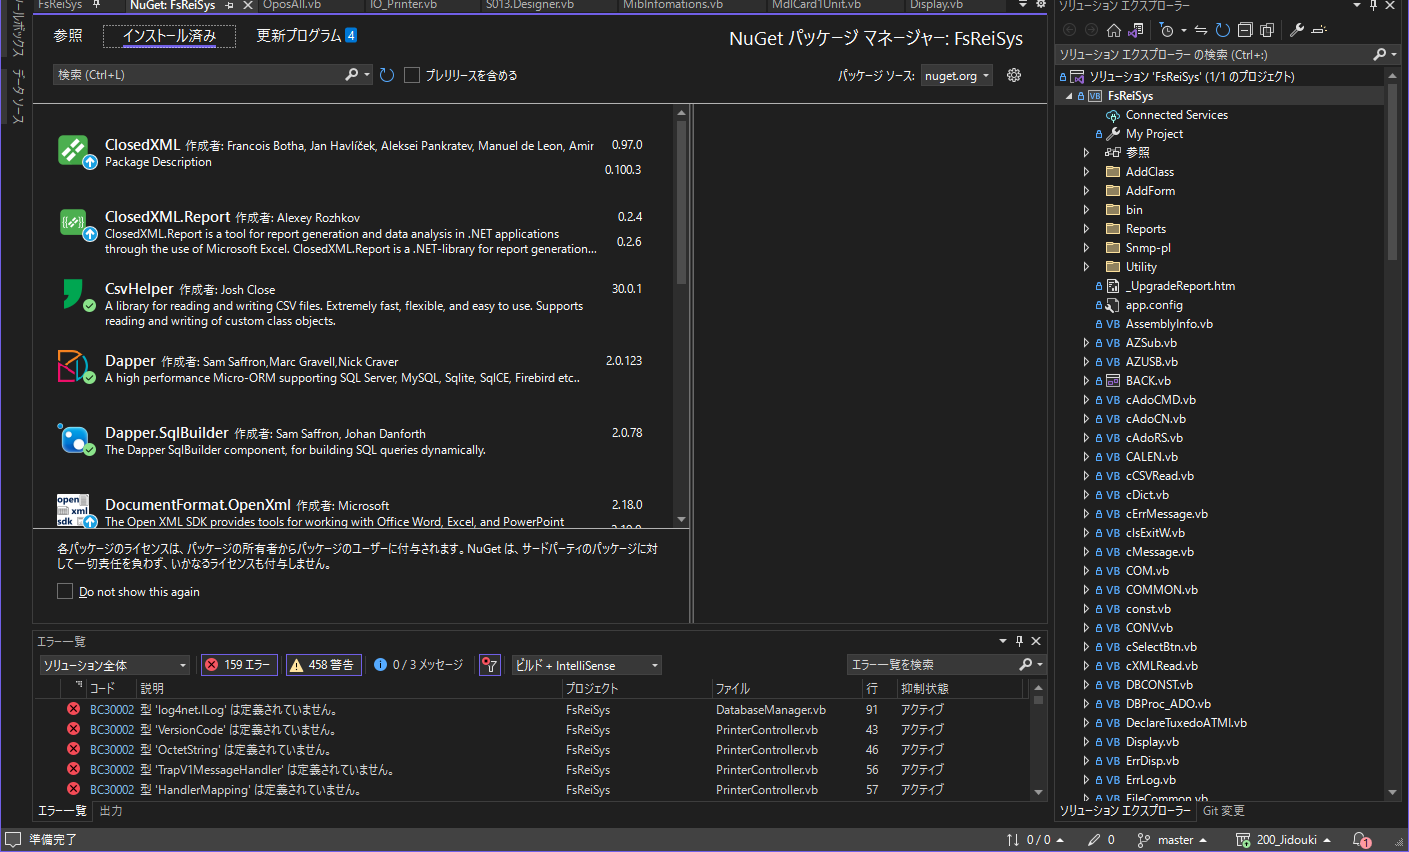
Task: Toggle auto-hide pin on Solution Explorer
Action: click(x=1376, y=6)
